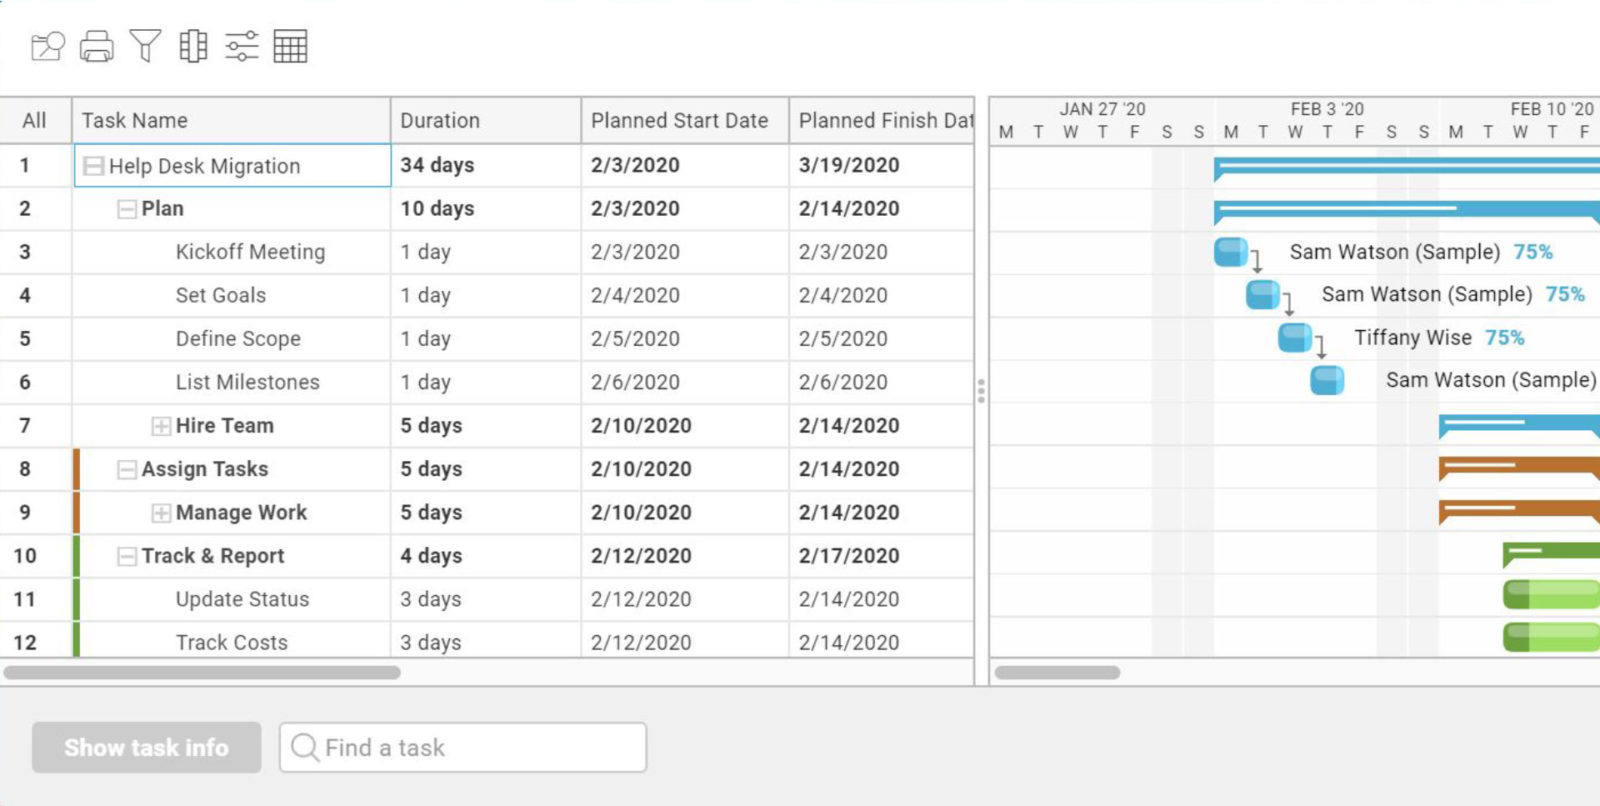Image resolution: width=1600 pixels, height=806 pixels.
Task: Open the filter funnel tool
Action: coord(145,46)
